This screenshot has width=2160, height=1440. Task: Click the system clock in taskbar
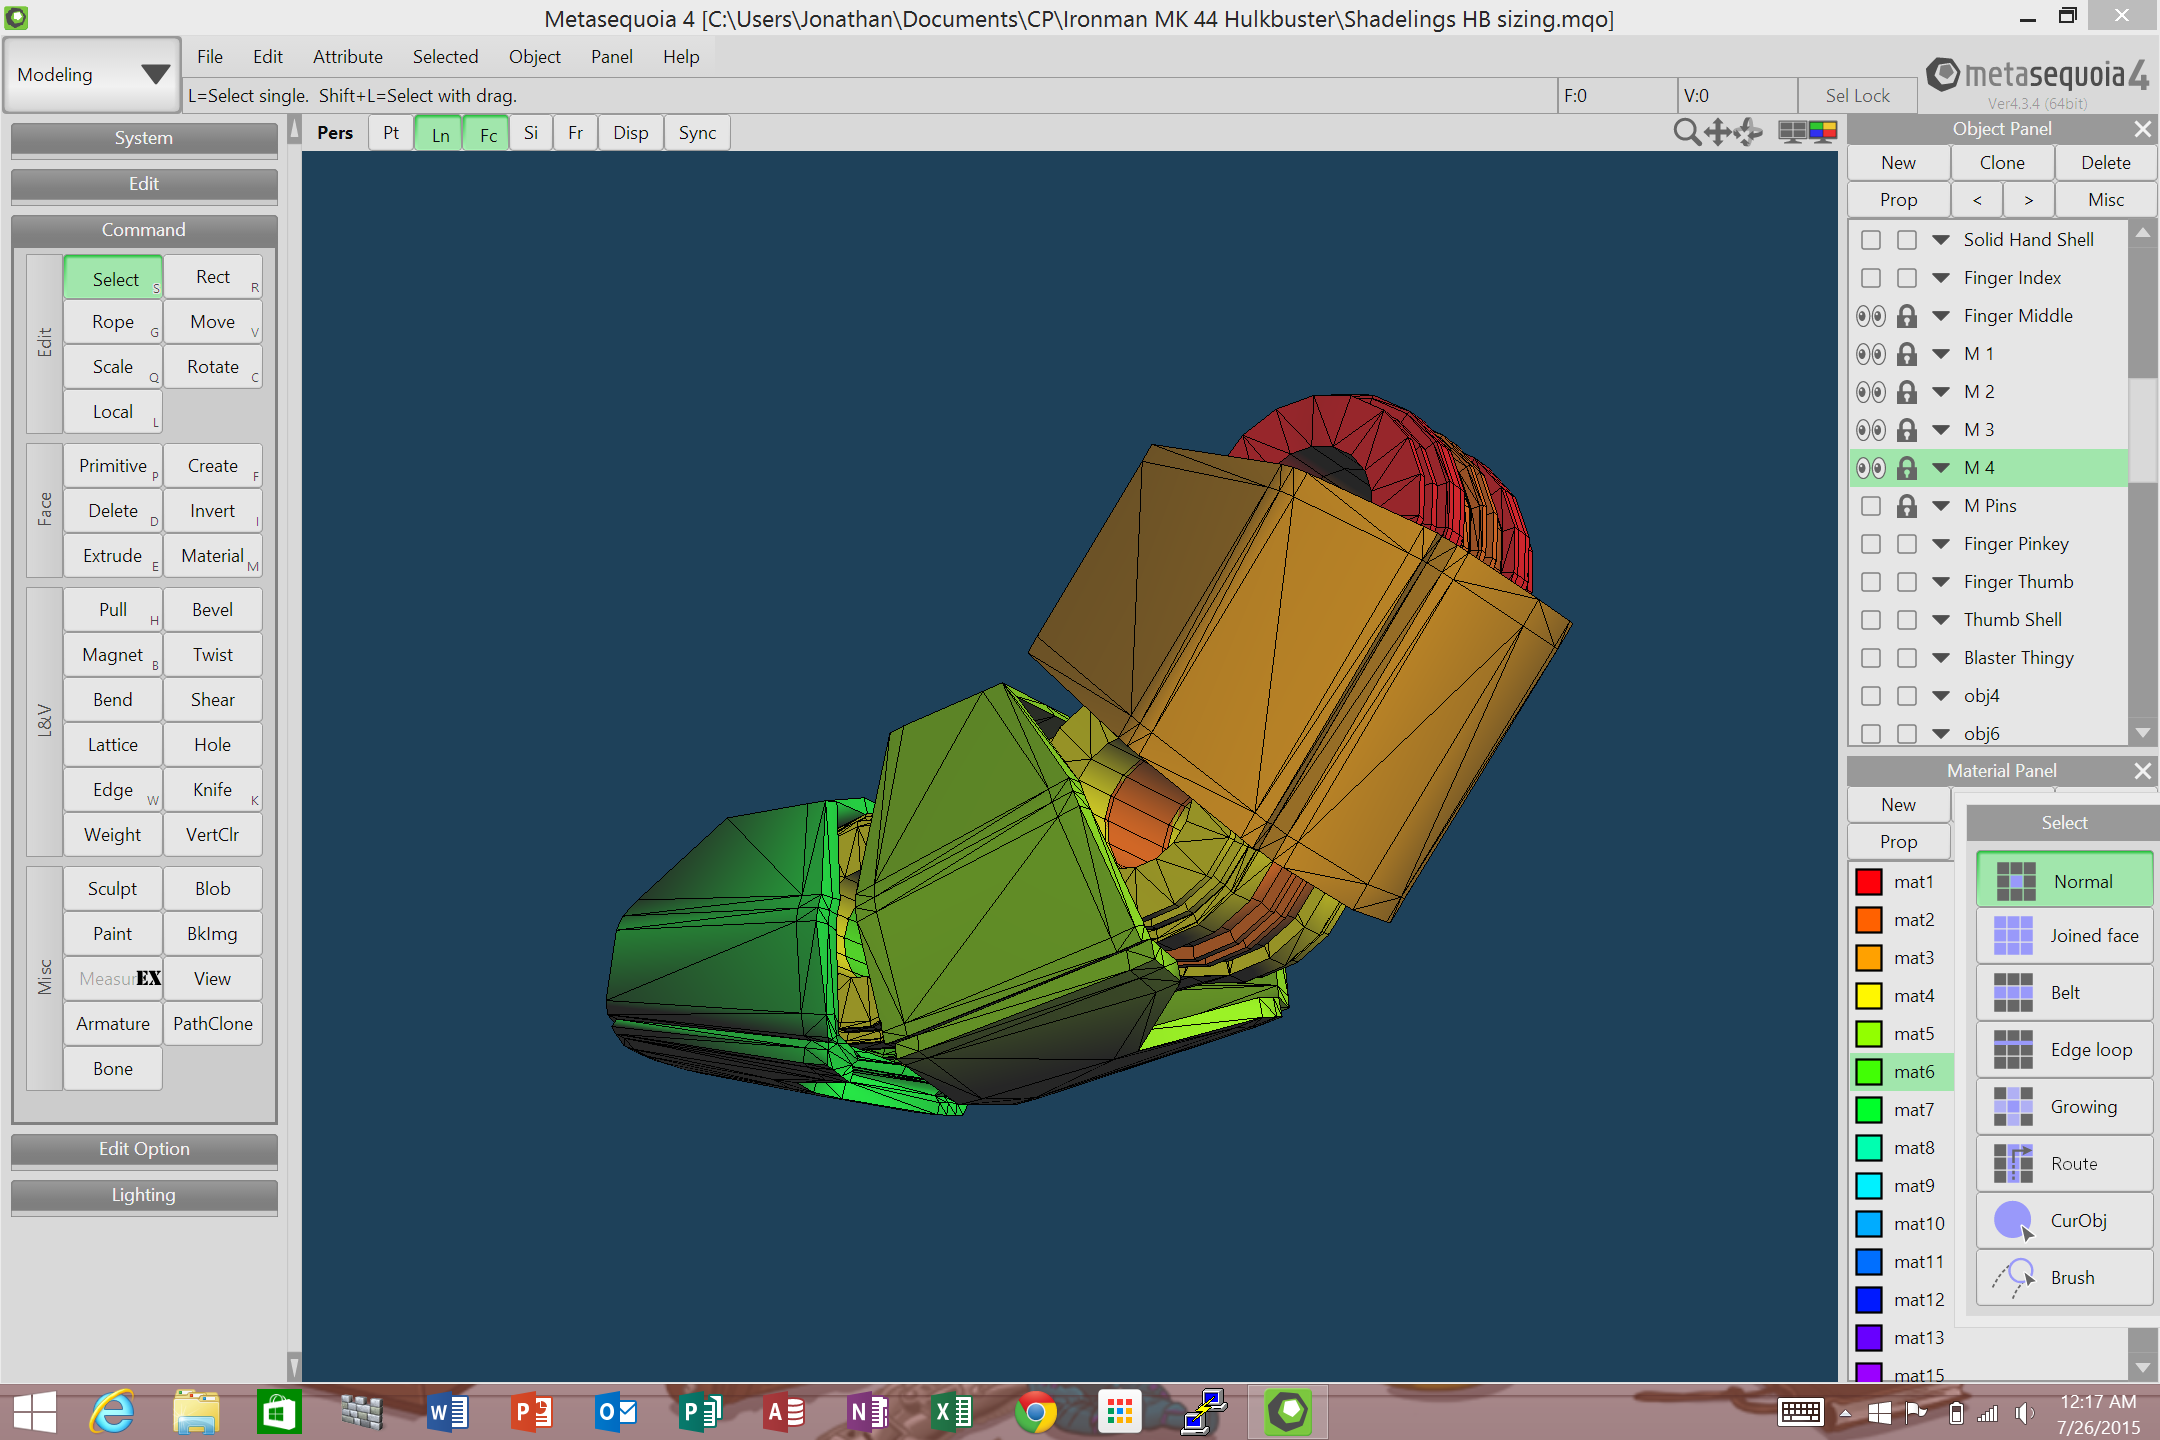2097,1413
